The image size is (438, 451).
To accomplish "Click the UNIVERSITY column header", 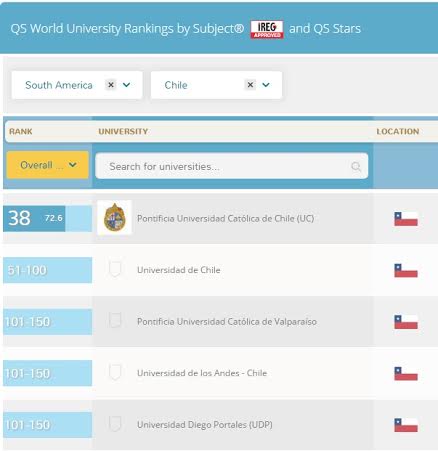I will 123,131.
